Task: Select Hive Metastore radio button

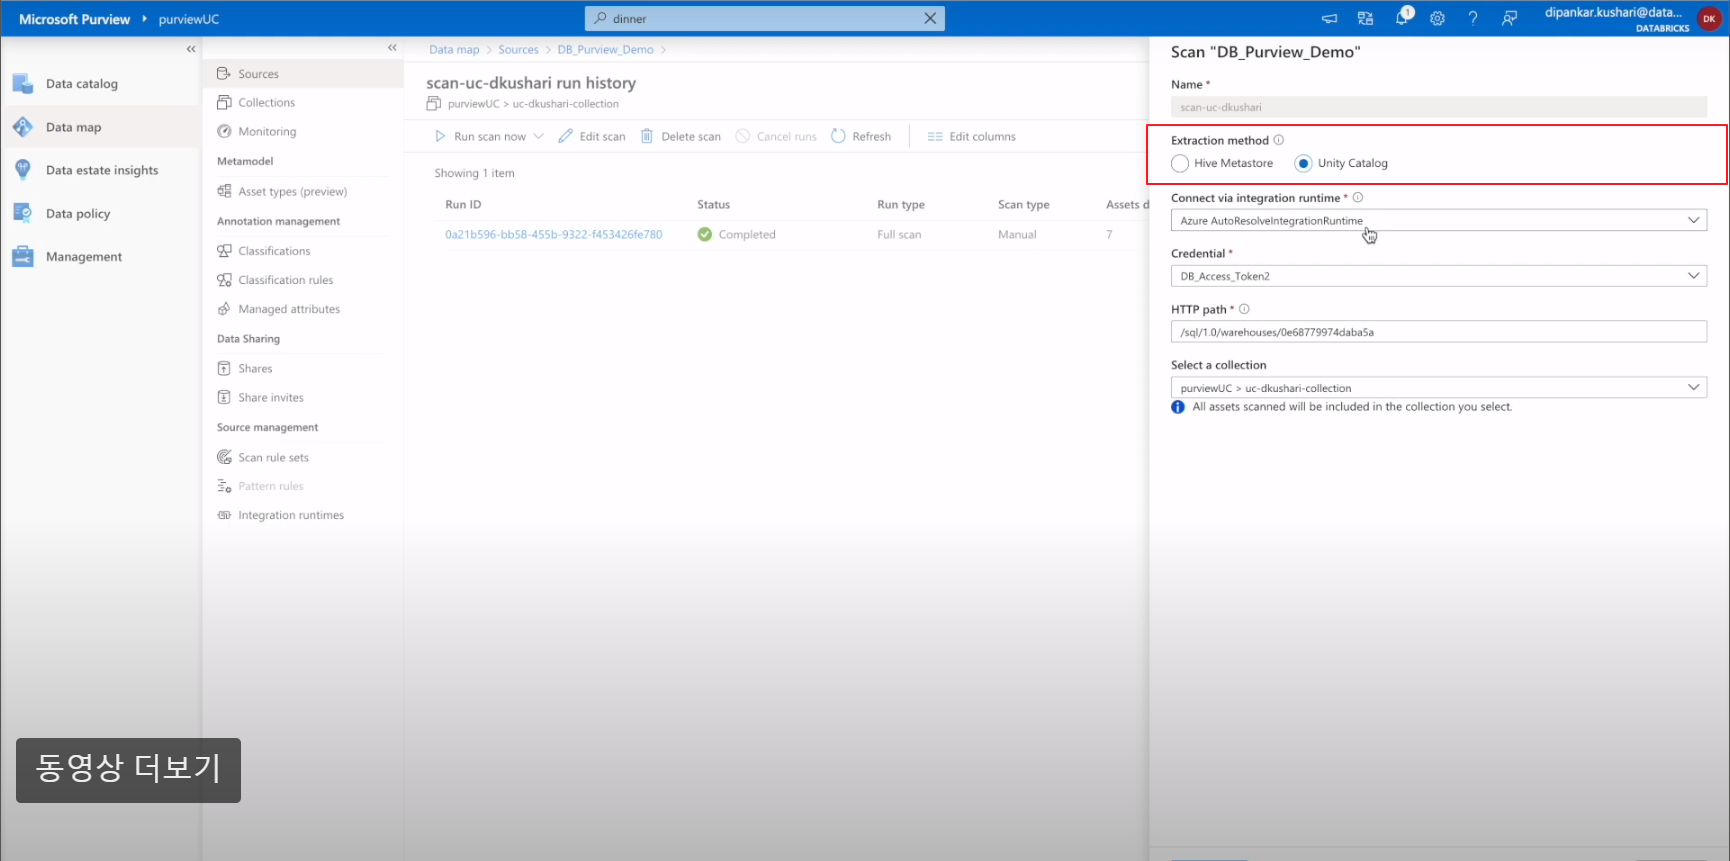Action: pos(1180,163)
